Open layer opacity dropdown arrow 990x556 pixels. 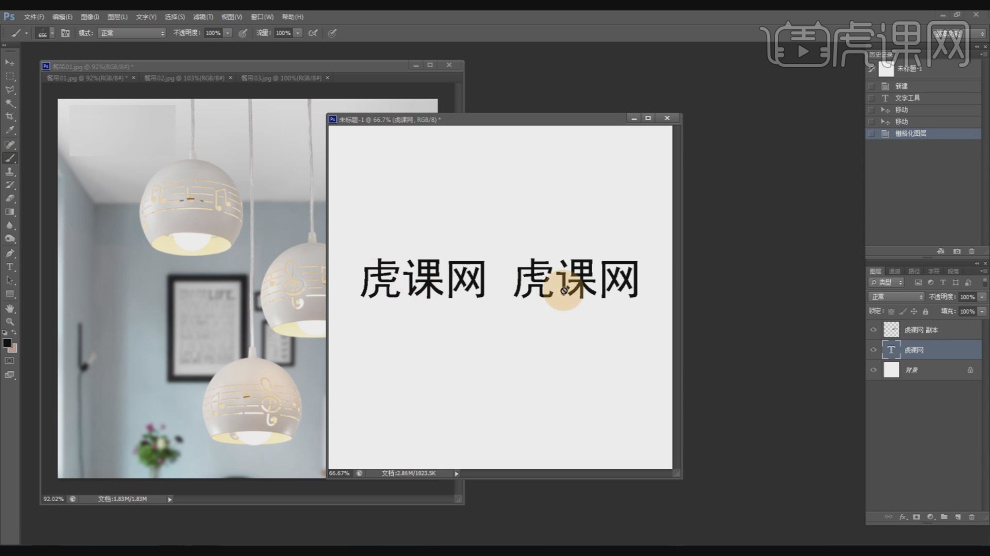click(x=982, y=297)
